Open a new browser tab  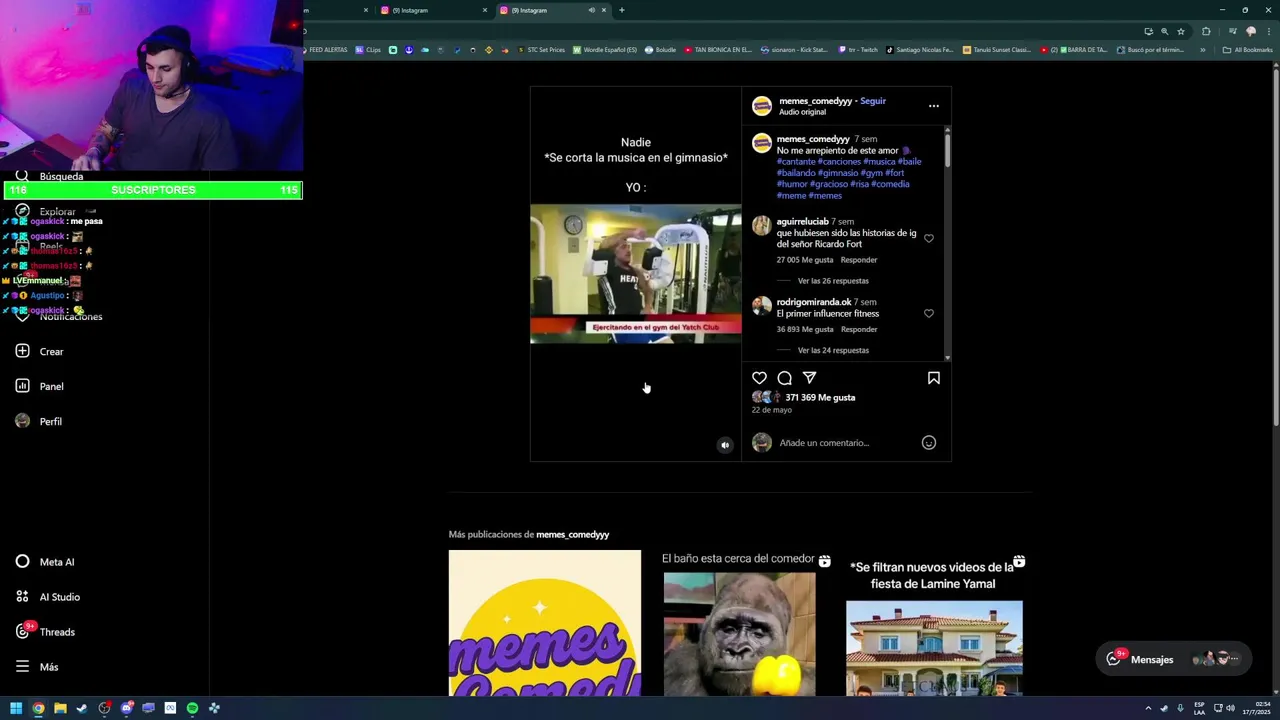(622, 10)
